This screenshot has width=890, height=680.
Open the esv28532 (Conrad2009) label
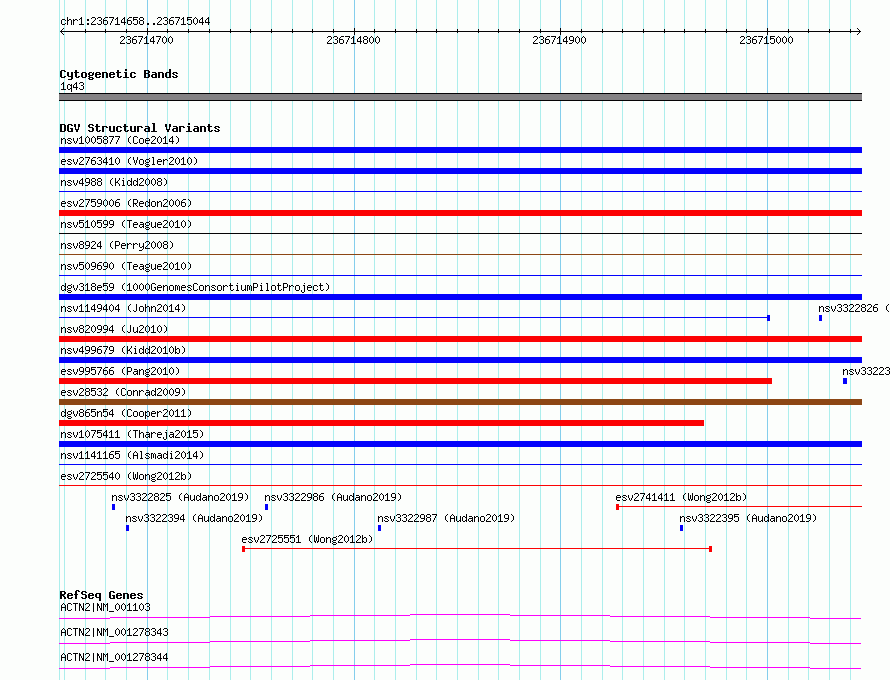coord(123,392)
